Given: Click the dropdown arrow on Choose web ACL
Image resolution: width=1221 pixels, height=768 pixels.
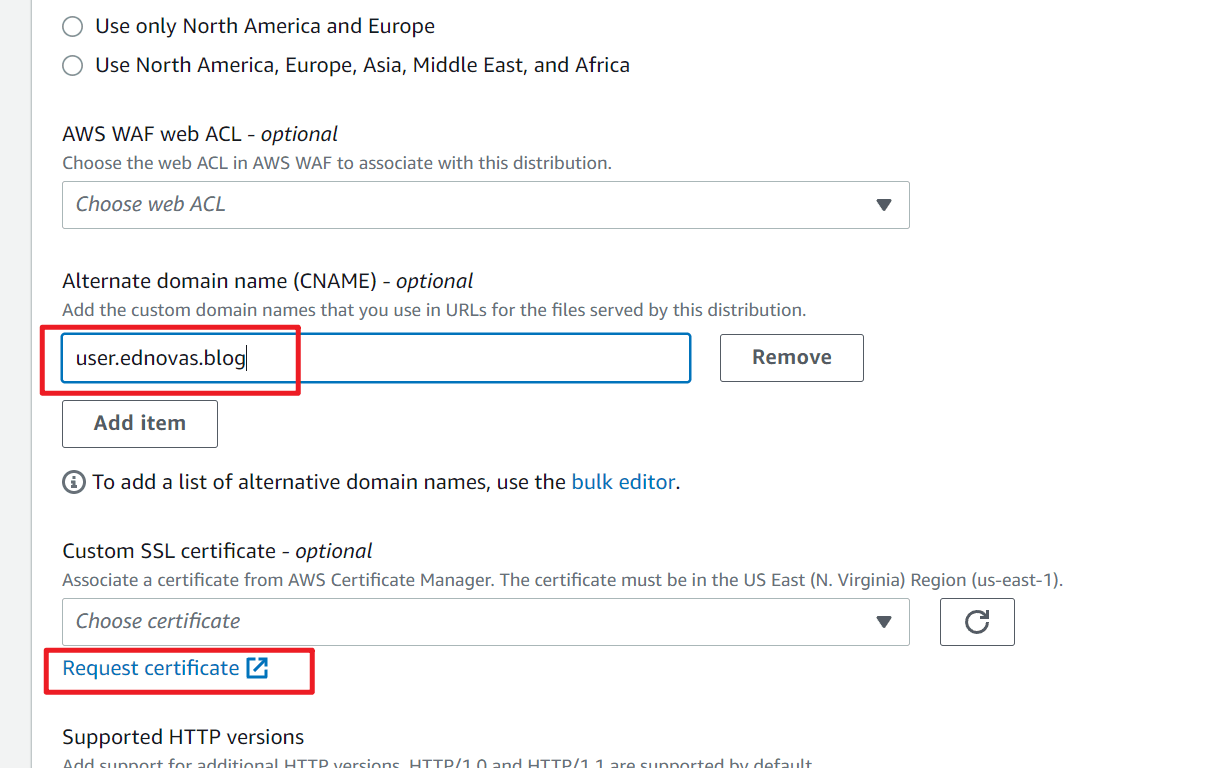Looking at the screenshot, I should point(884,204).
